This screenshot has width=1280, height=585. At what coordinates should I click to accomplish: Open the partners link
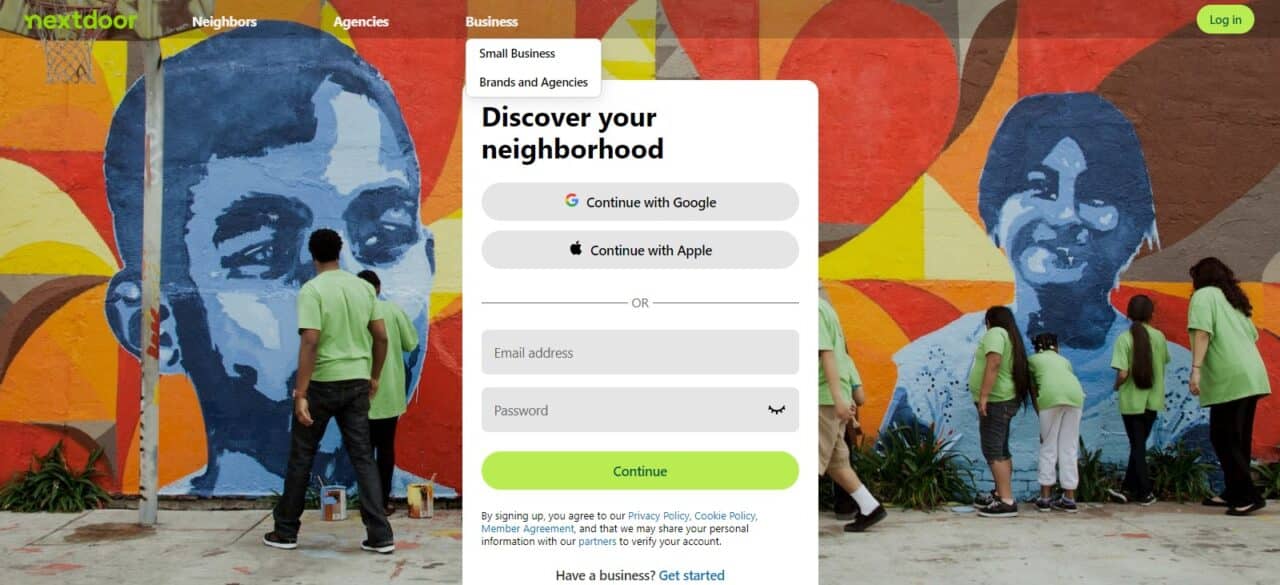[x=597, y=541]
